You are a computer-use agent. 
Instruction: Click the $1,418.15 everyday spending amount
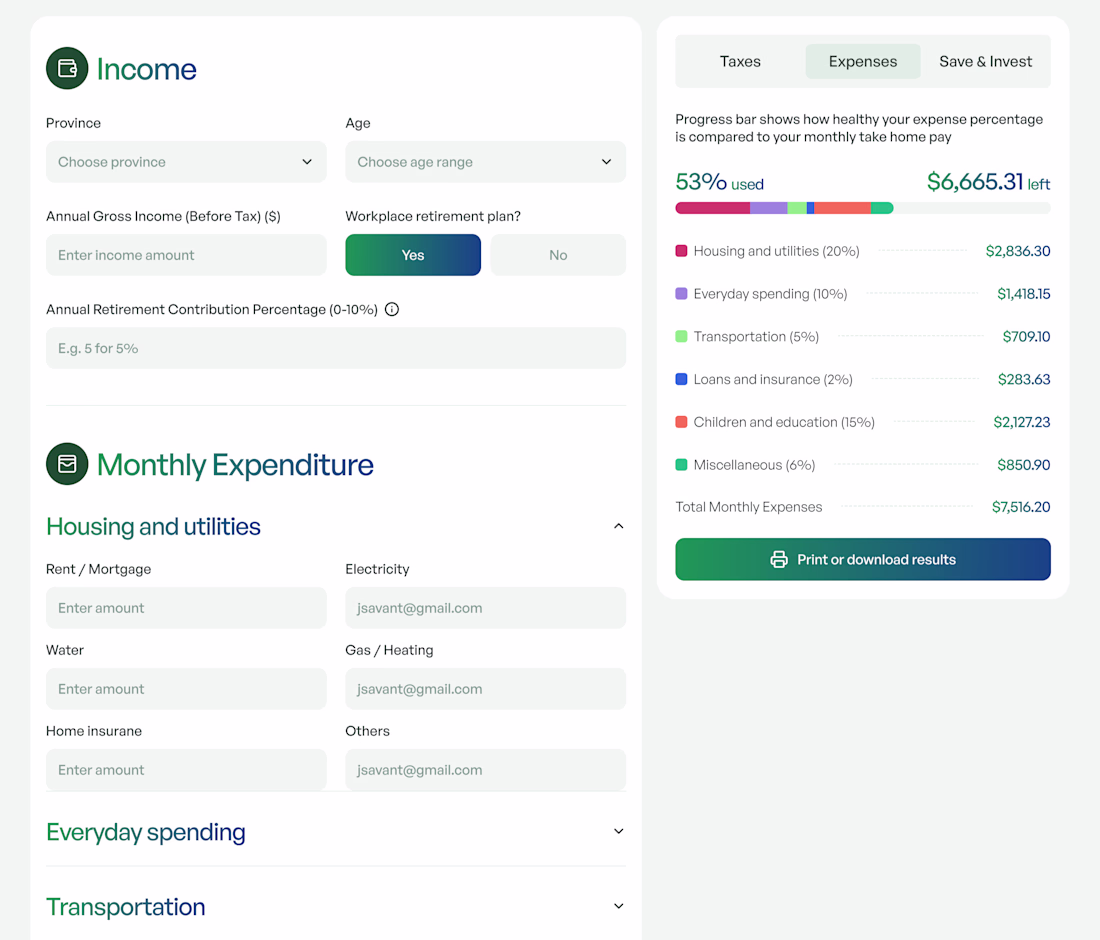(x=1024, y=293)
